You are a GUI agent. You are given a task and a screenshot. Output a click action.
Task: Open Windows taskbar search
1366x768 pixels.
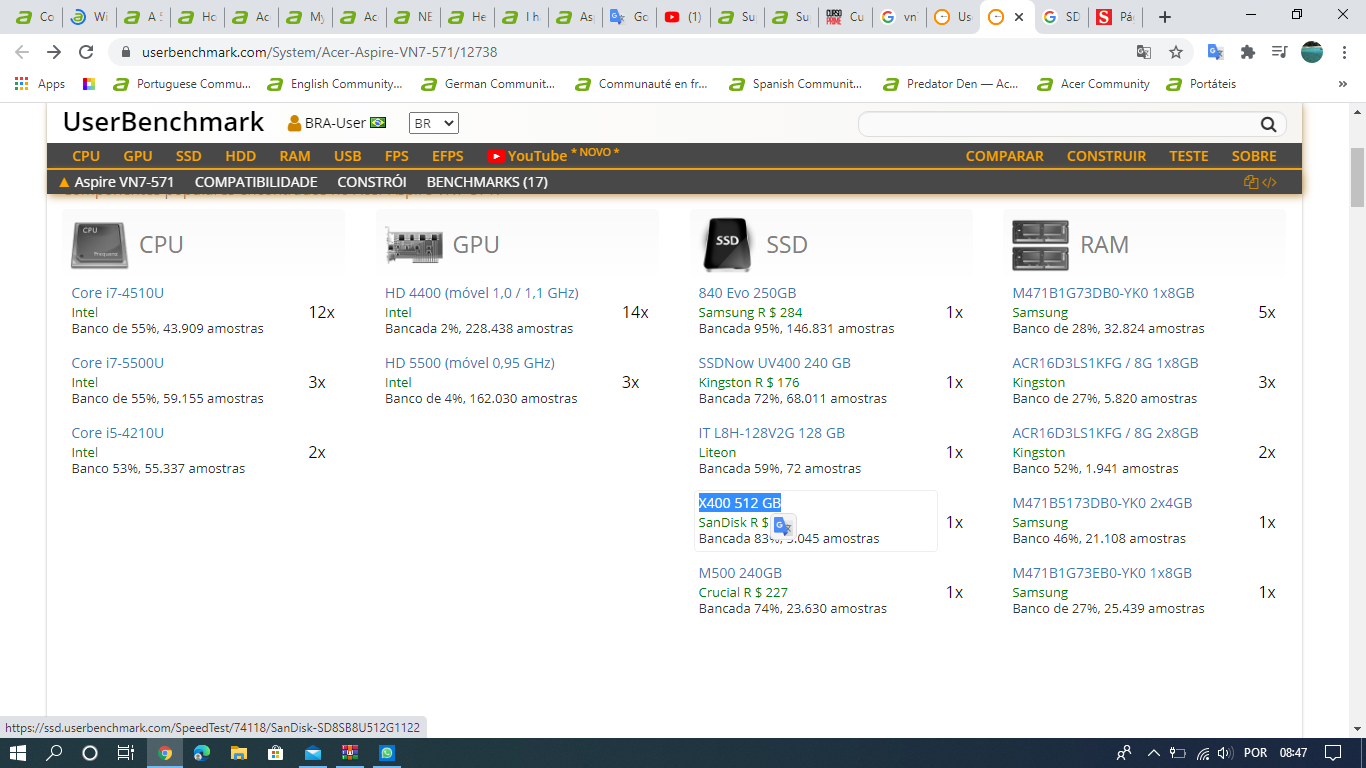pos(54,753)
